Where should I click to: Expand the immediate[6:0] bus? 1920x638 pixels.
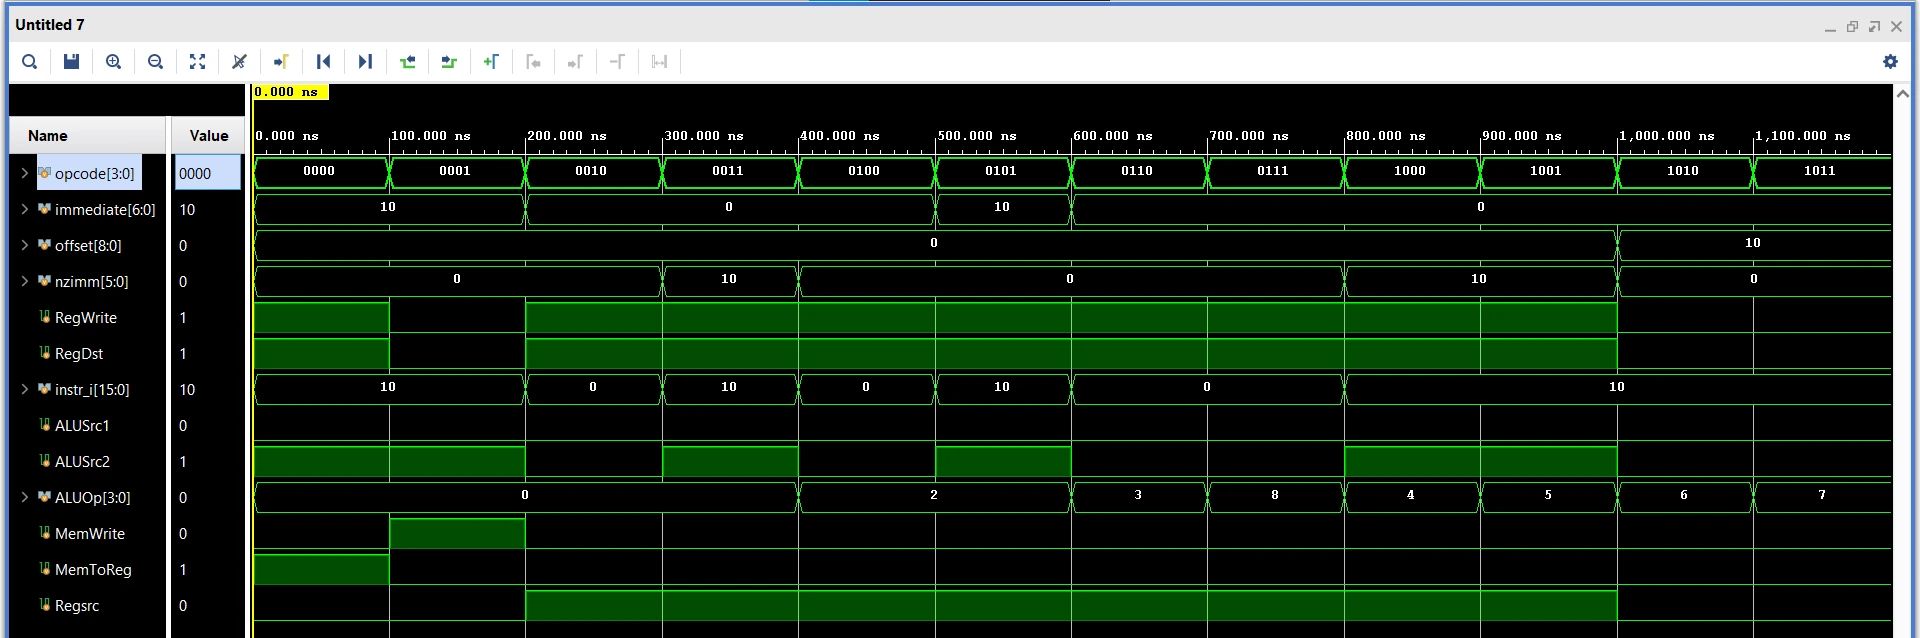pyautogui.click(x=25, y=210)
